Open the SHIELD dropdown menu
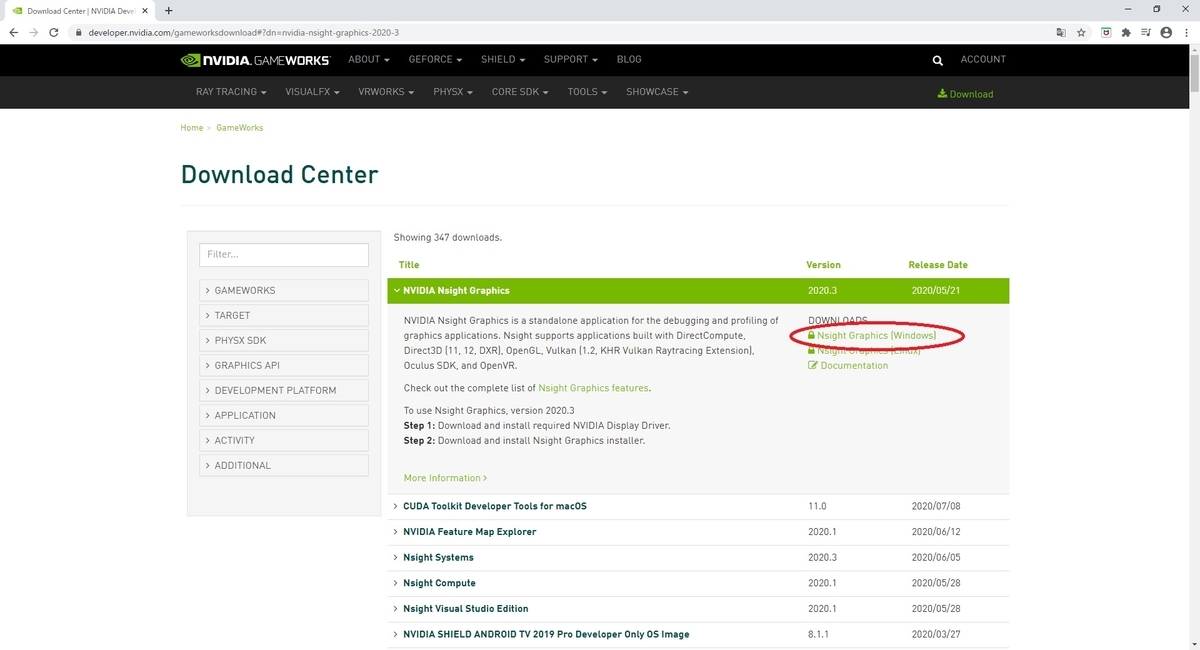This screenshot has width=1200, height=650. 503,59
